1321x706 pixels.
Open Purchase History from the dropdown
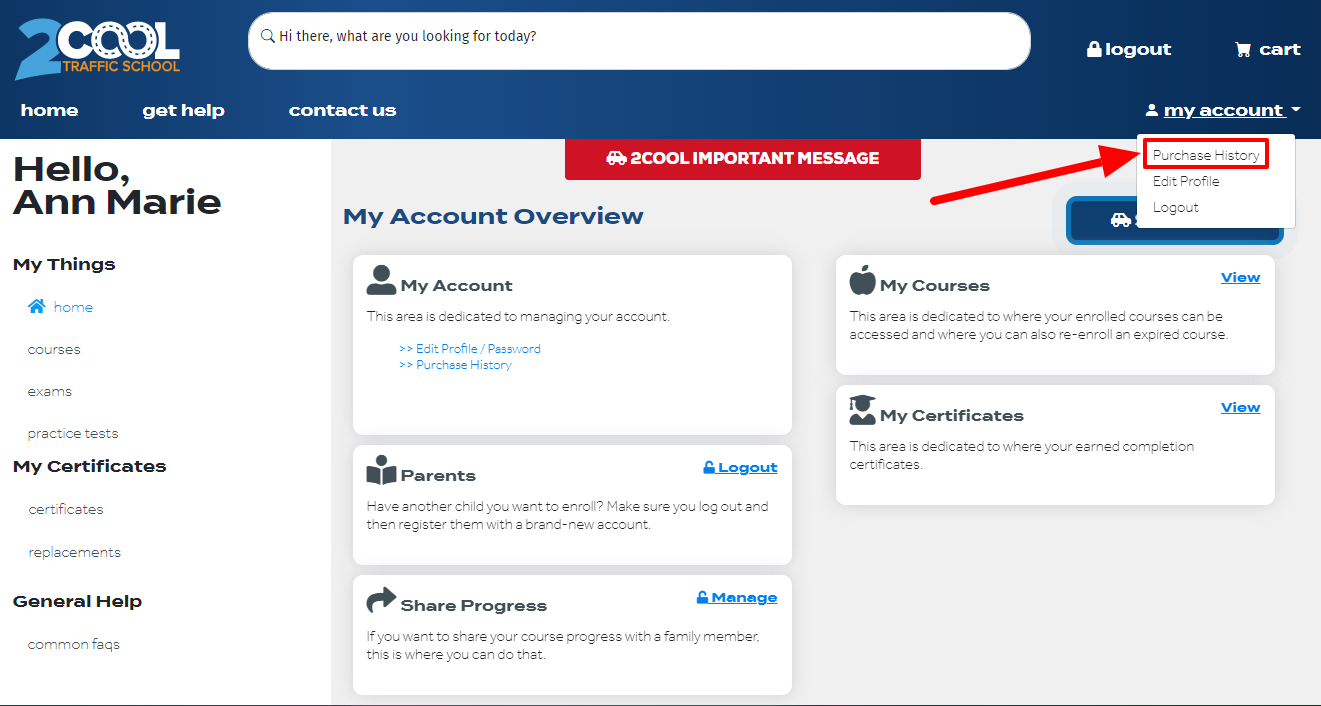tap(1206, 155)
